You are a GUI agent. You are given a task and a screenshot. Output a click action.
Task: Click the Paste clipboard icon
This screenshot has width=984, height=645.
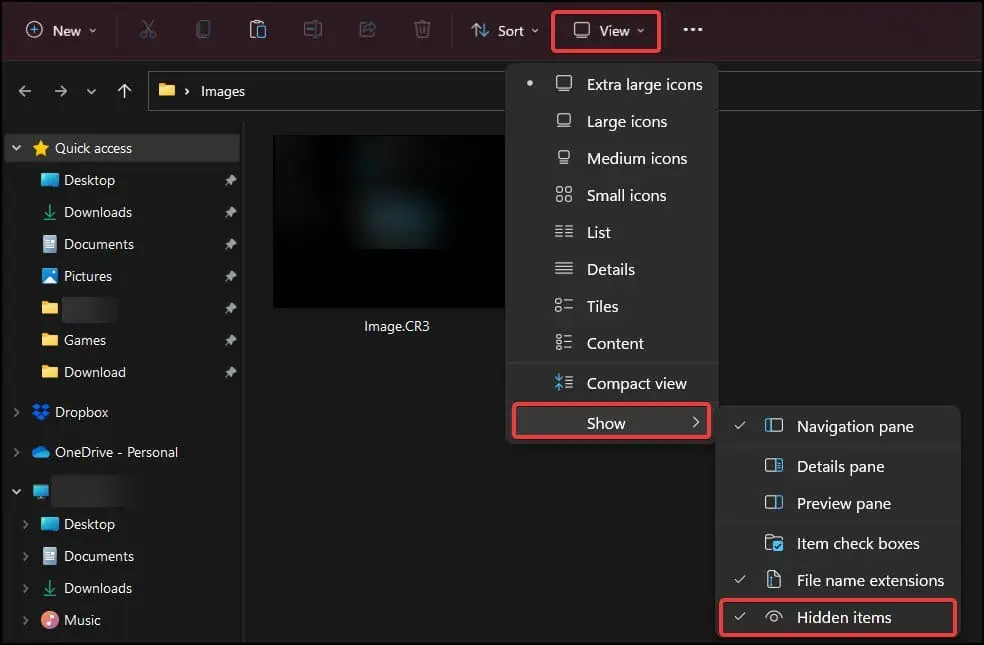[257, 29]
